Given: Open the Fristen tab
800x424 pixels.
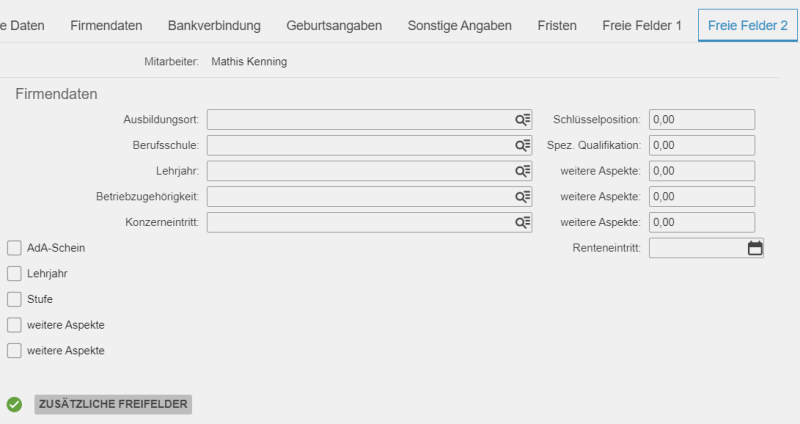Looking at the screenshot, I should click(x=557, y=26).
